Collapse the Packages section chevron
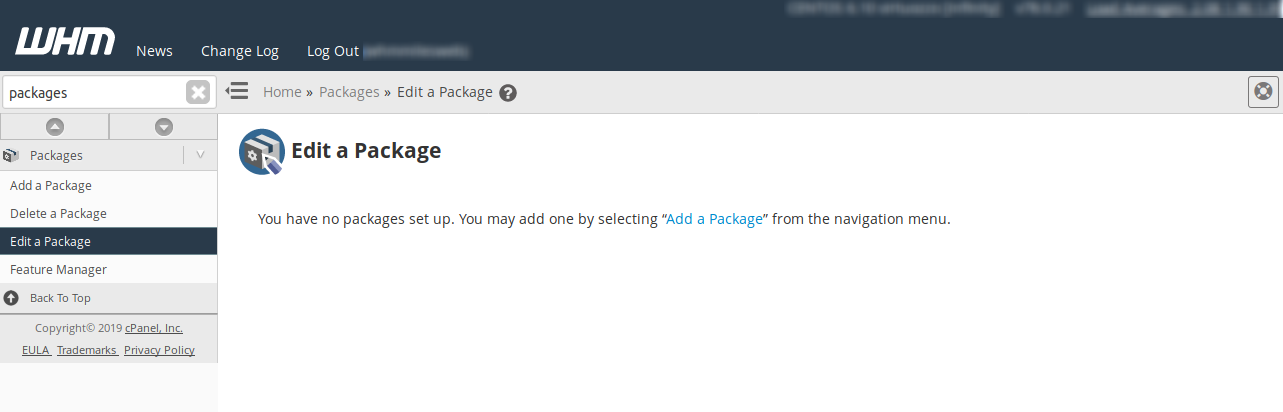This screenshot has height=412, width=1283. (200, 155)
